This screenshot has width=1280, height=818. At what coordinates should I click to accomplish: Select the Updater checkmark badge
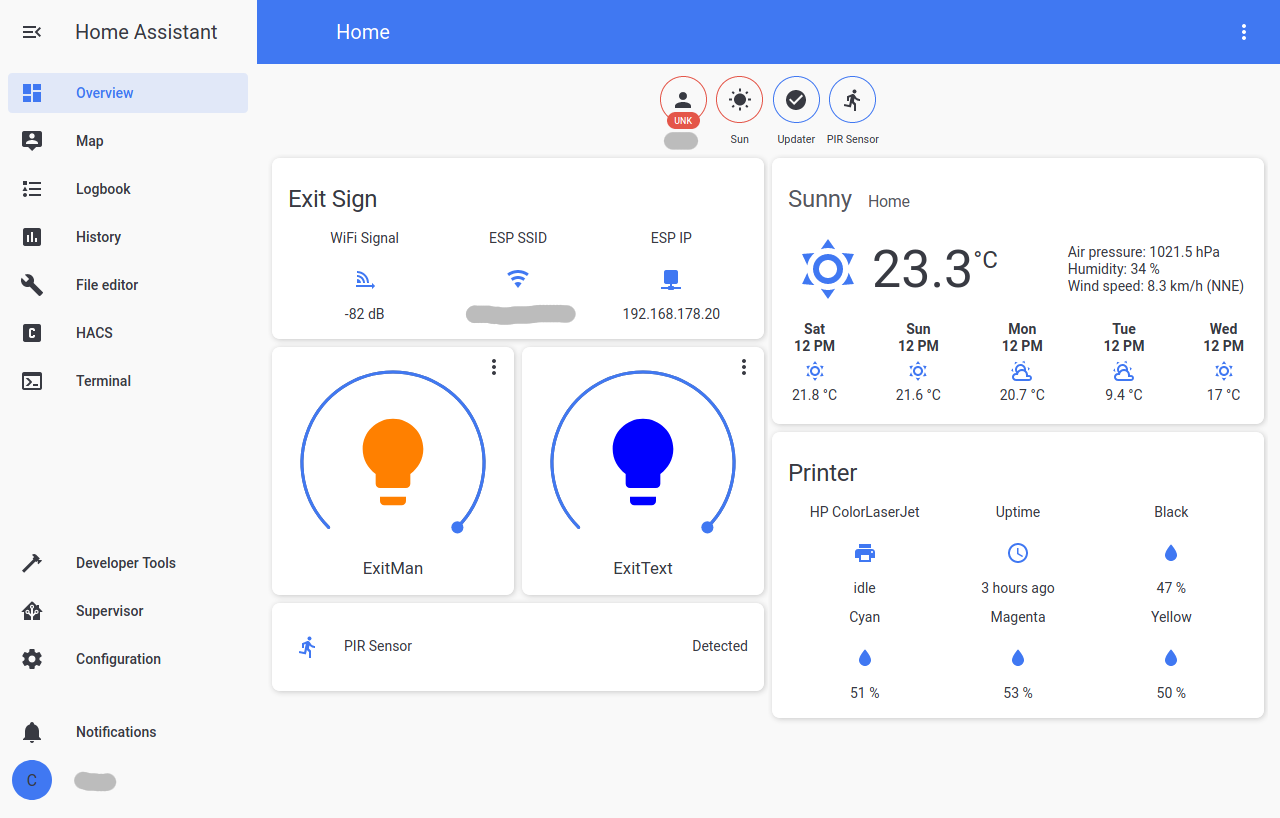click(x=796, y=100)
